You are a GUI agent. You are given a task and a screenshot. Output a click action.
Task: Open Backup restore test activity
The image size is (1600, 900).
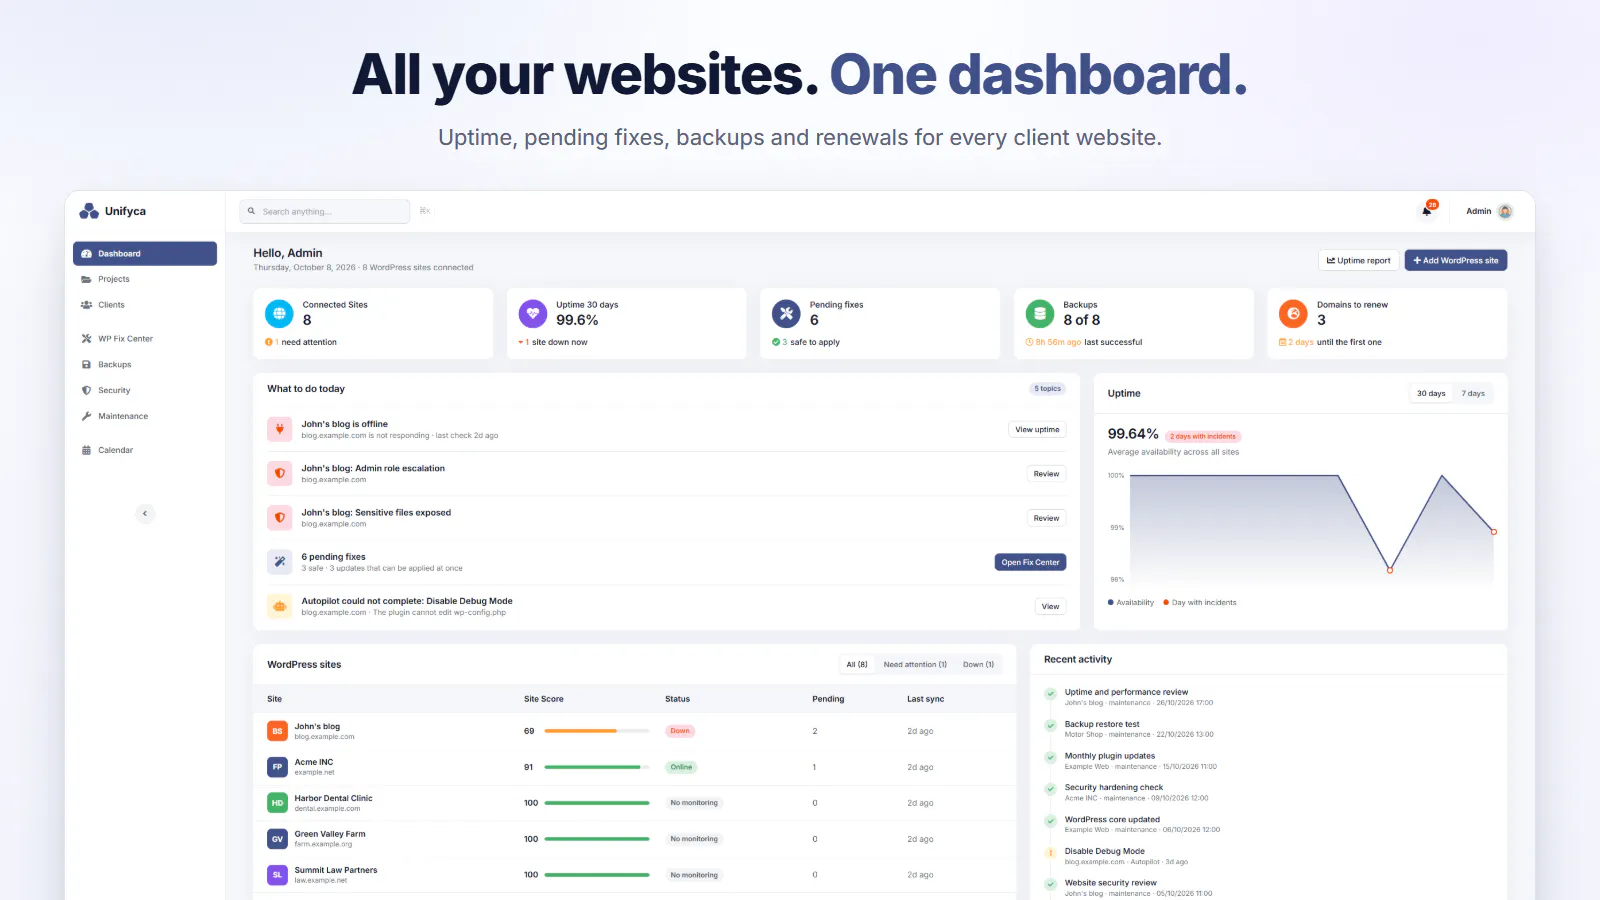(x=1102, y=724)
